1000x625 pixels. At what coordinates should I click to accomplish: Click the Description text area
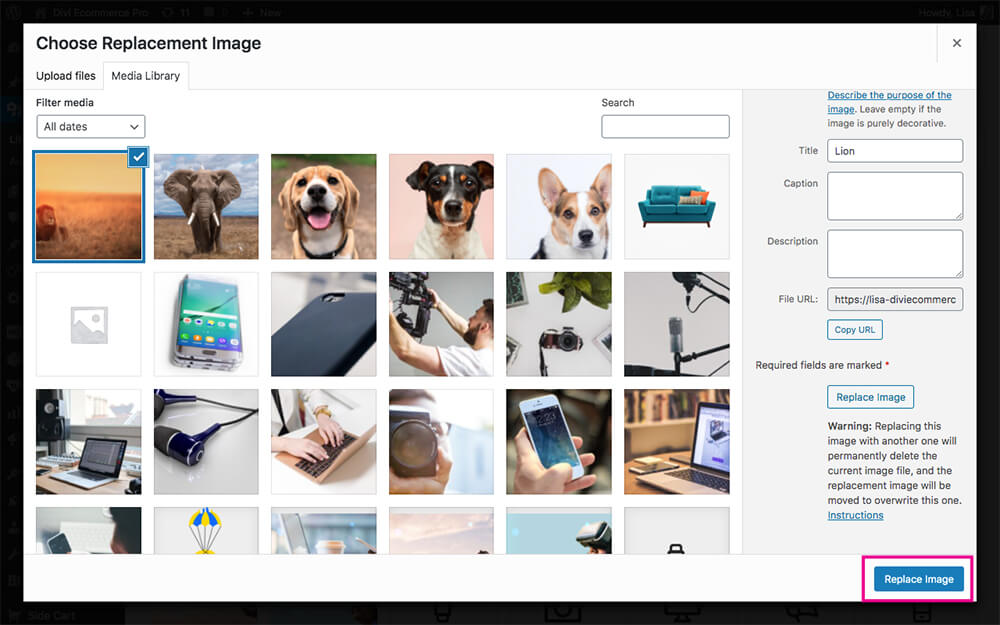pos(895,254)
